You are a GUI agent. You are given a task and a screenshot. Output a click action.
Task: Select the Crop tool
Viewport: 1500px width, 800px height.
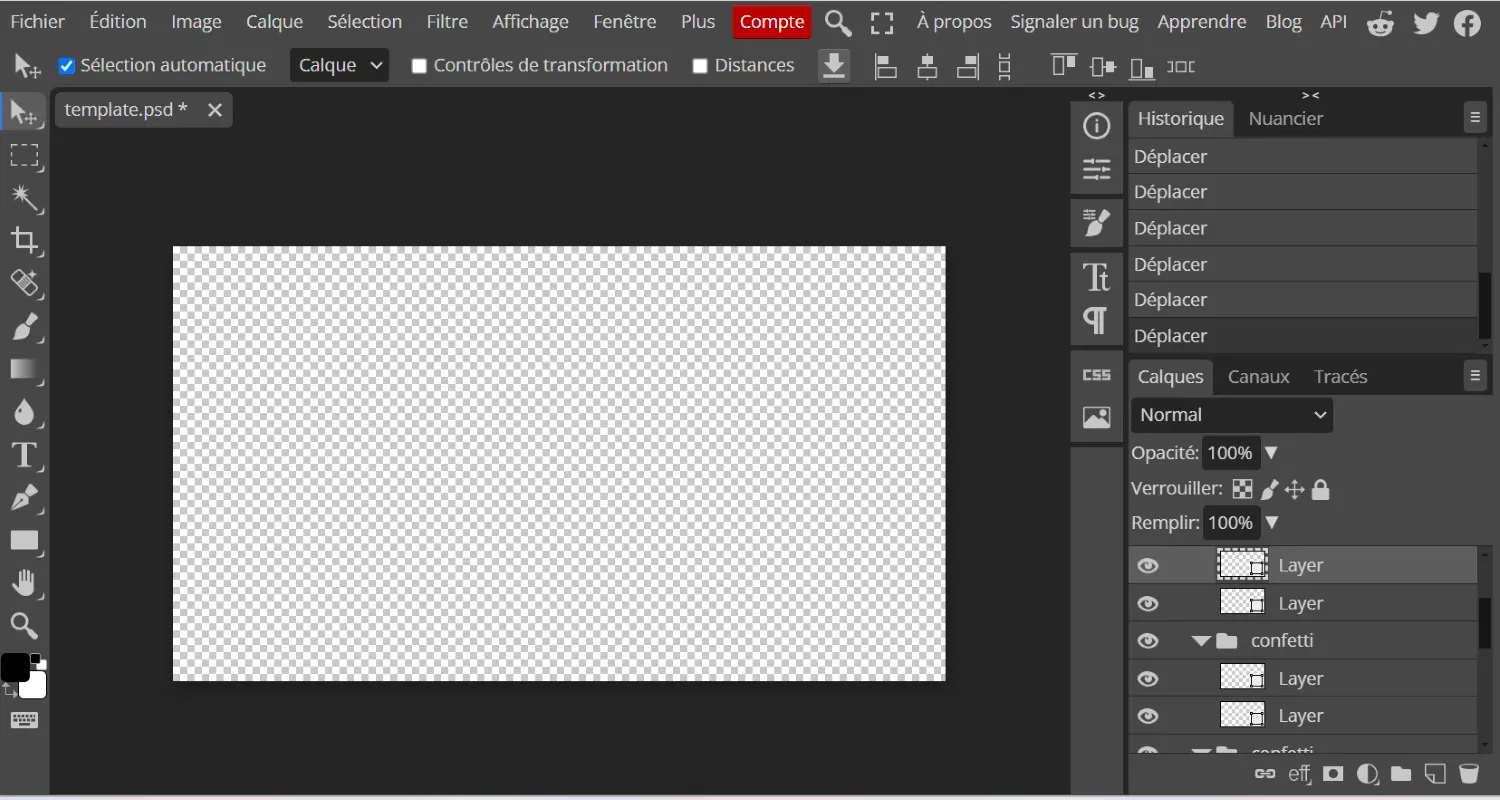click(24, 240)
